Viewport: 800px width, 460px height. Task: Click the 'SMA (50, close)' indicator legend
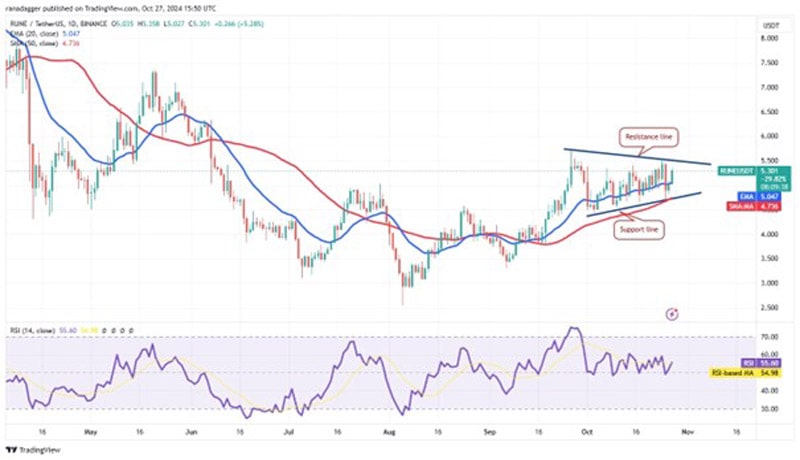click(34, 43)
